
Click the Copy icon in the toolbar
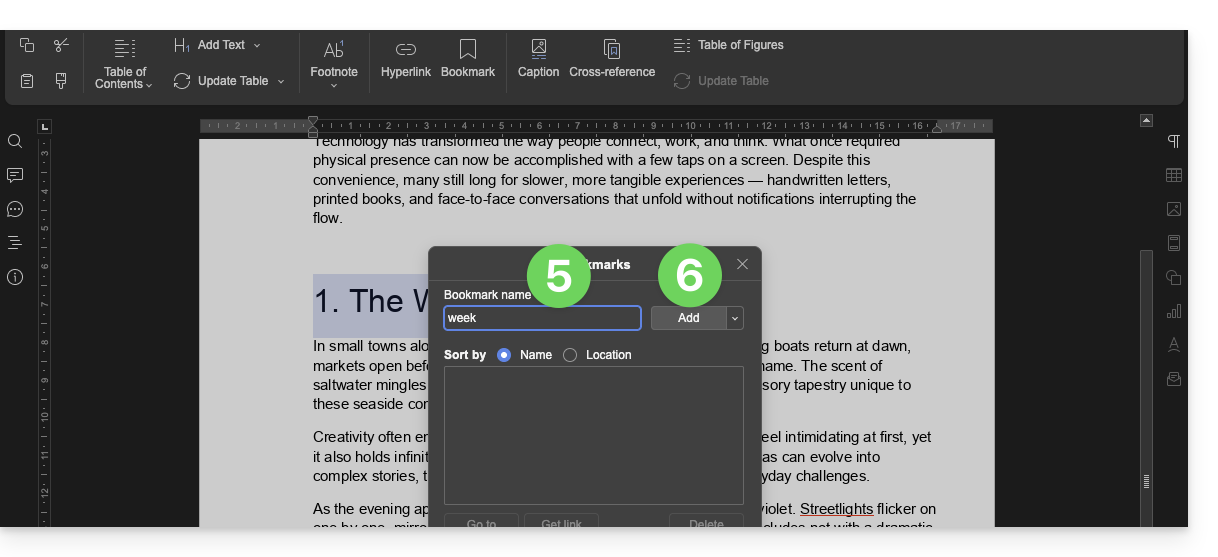[27, 45]
